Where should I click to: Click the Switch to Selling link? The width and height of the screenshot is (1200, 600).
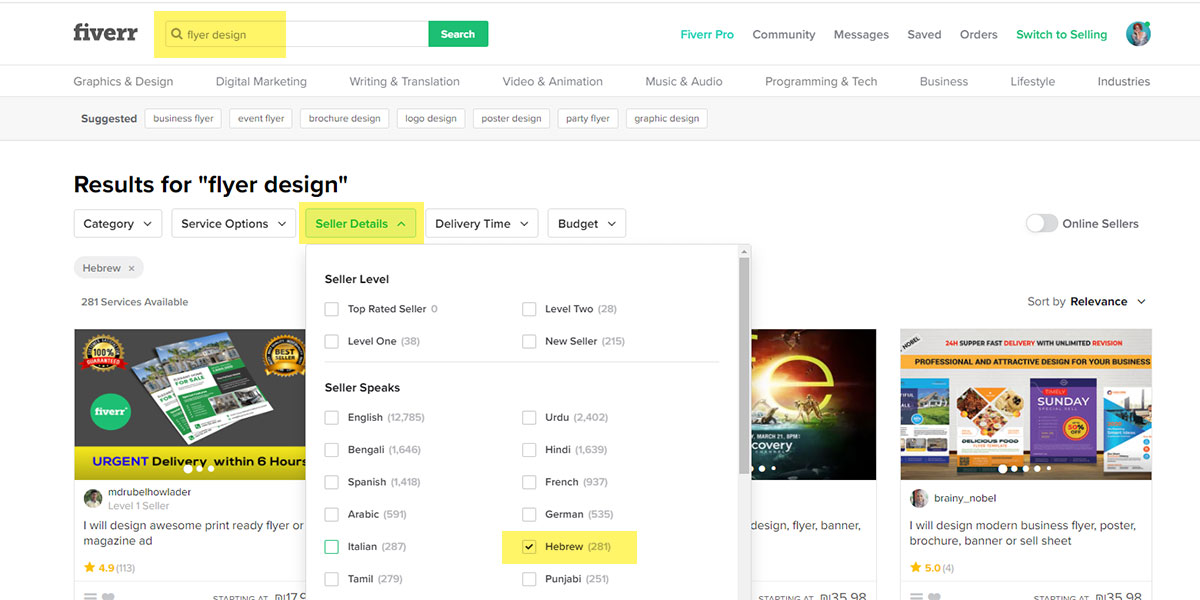pos(1061,34)
